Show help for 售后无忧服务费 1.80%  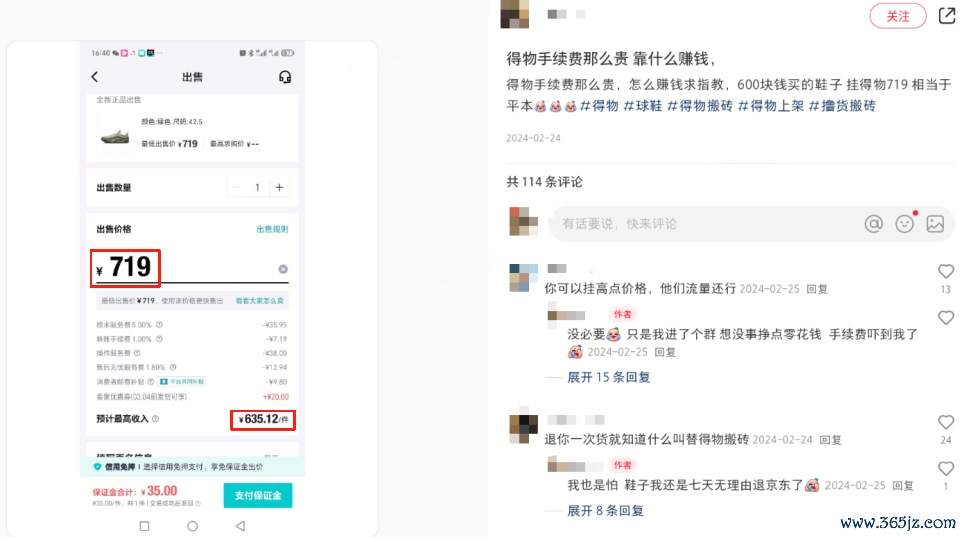[x=173, y=367]
